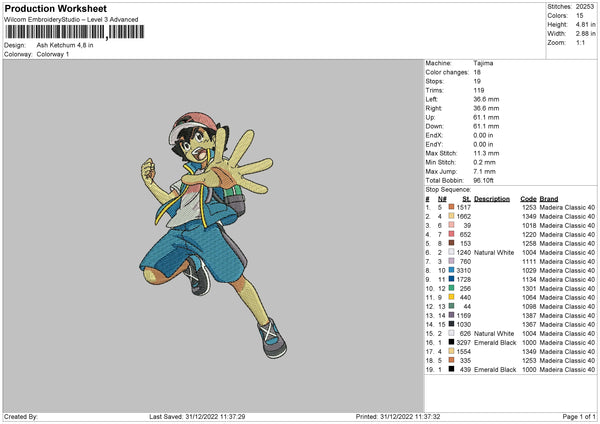
Task: Select thread code 1301 in the Code column
Action: coord(529,288)
